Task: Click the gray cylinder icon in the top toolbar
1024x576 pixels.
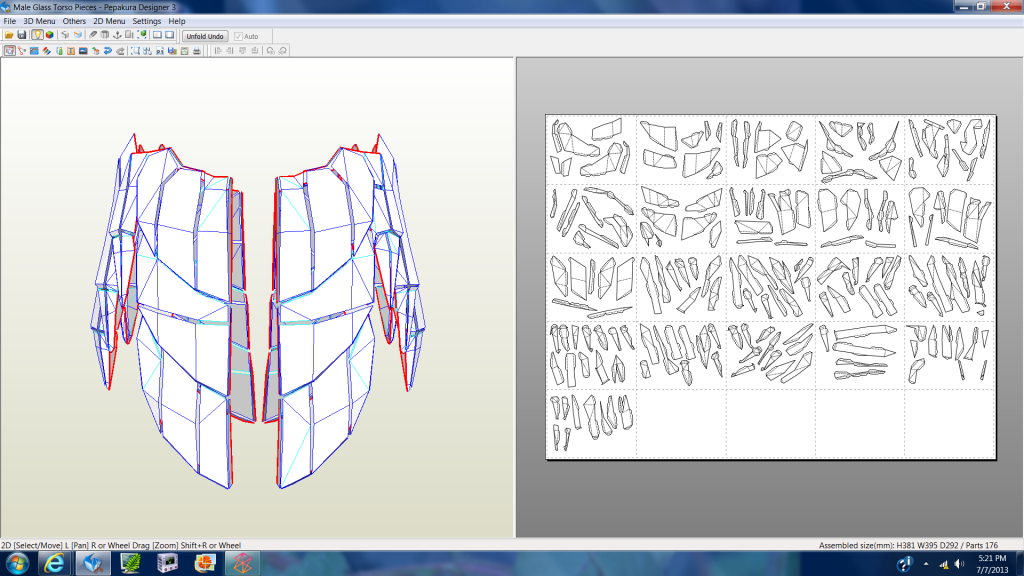Action: (x=104, y=35)
